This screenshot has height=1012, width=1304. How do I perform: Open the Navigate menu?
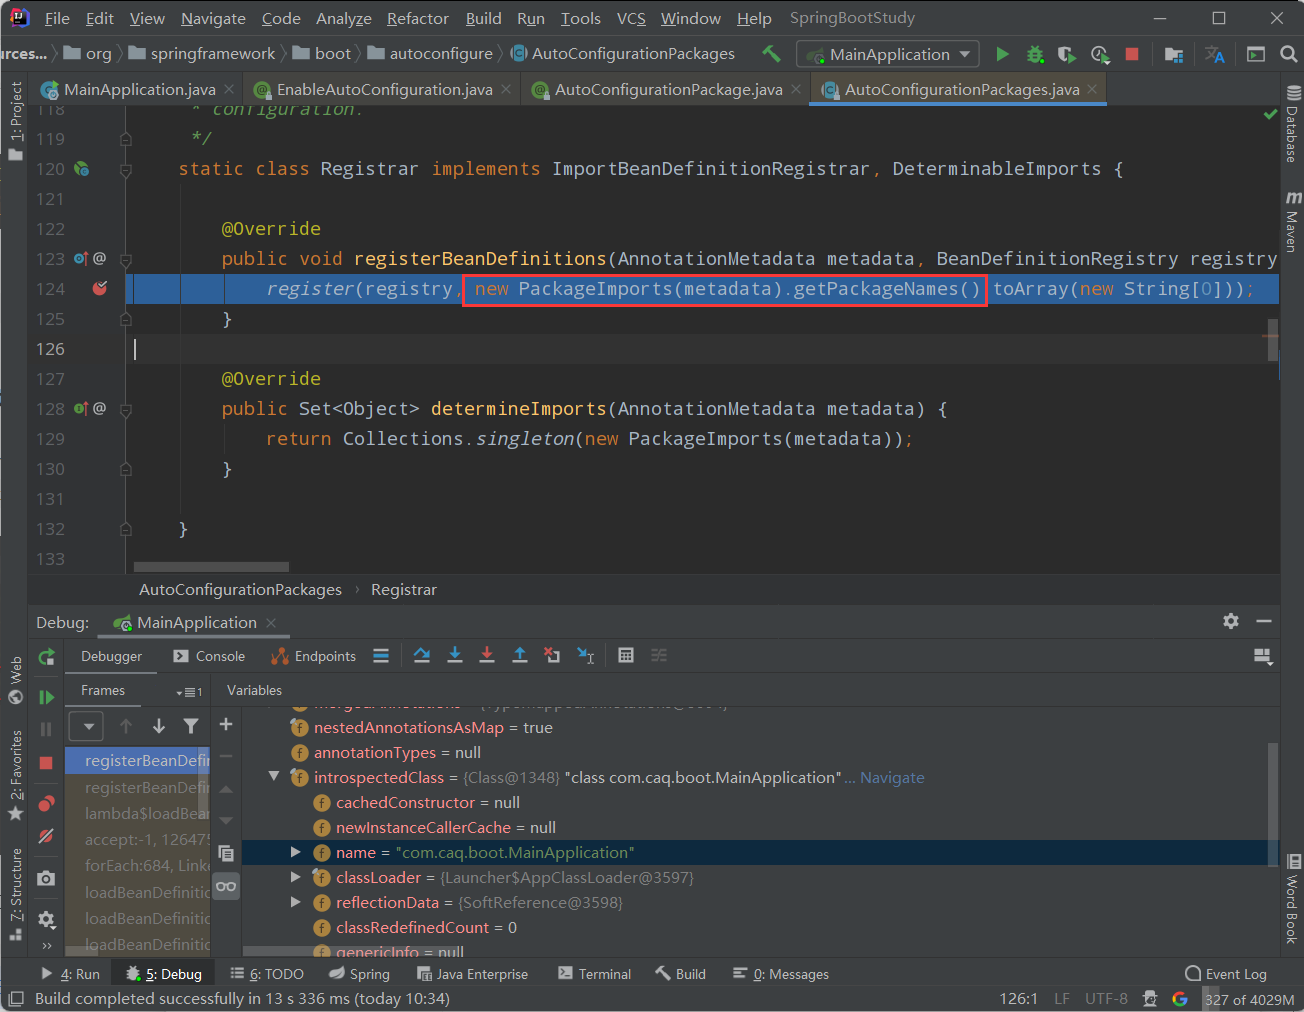213,18
